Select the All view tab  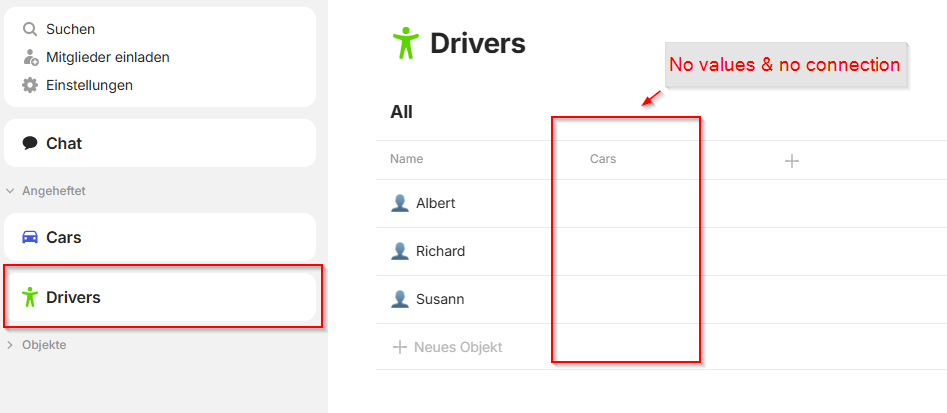click(x=401, y=112)
